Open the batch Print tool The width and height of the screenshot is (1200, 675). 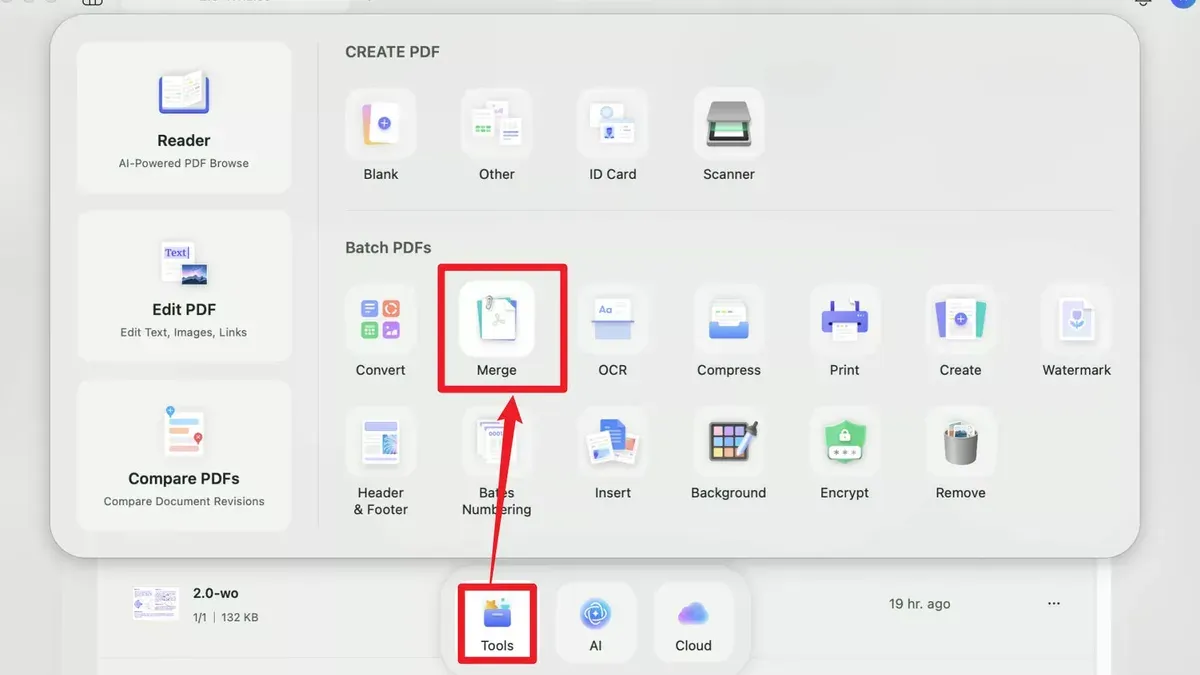tap(845, 332)
